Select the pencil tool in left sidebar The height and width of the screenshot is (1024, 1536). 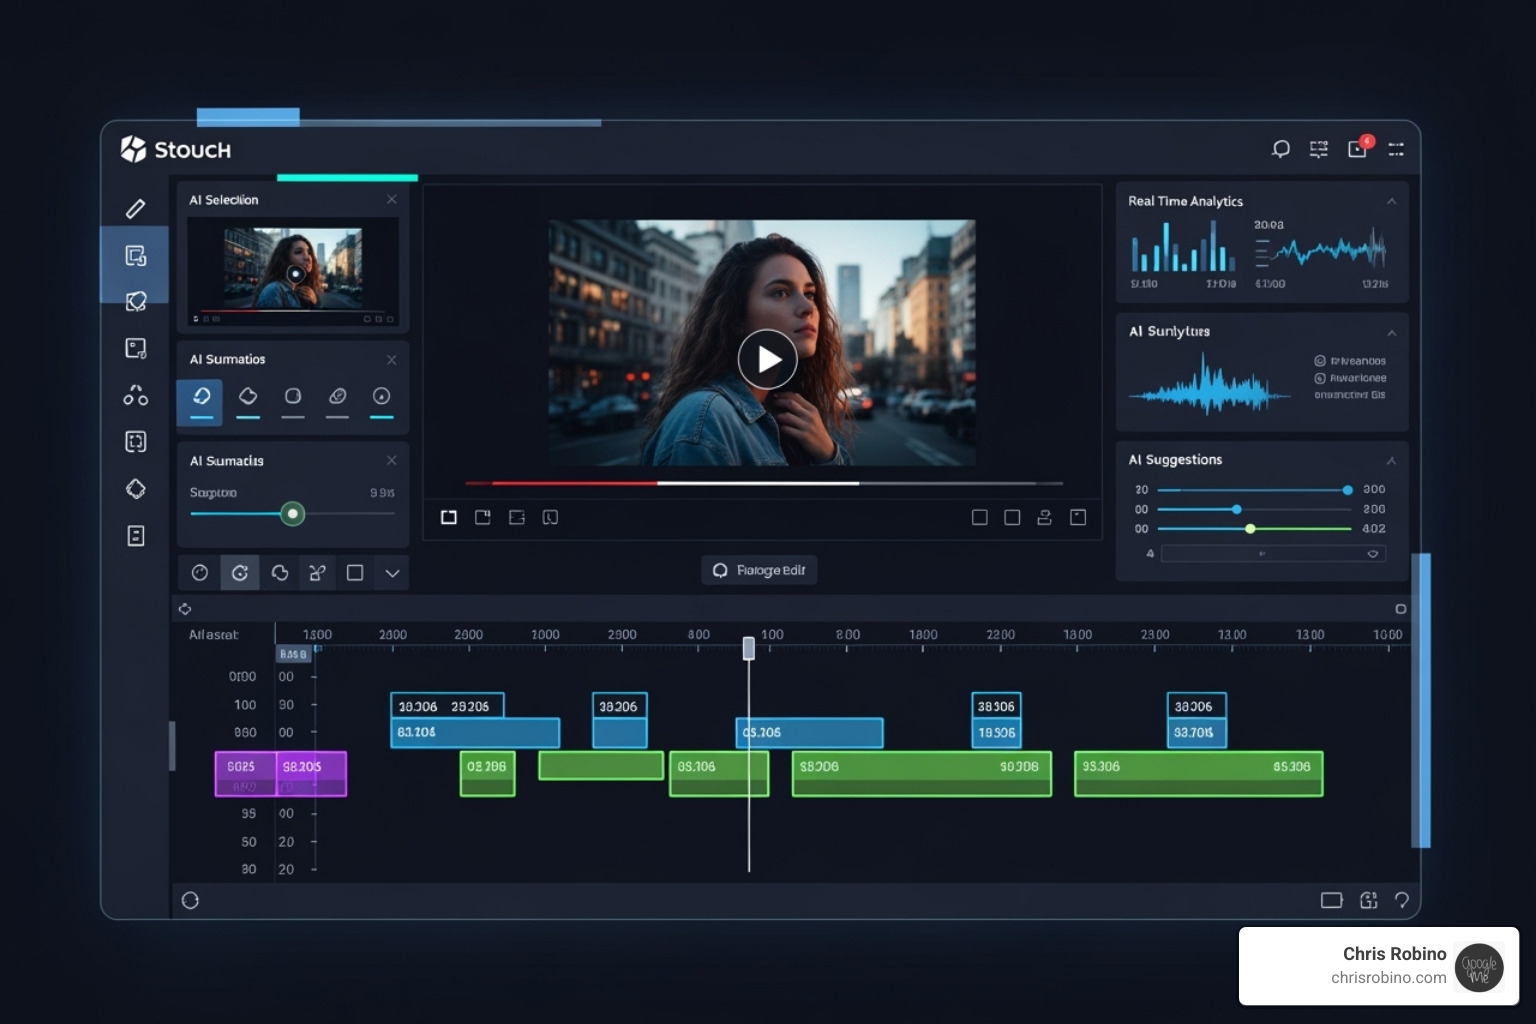[x=135, y=208]
